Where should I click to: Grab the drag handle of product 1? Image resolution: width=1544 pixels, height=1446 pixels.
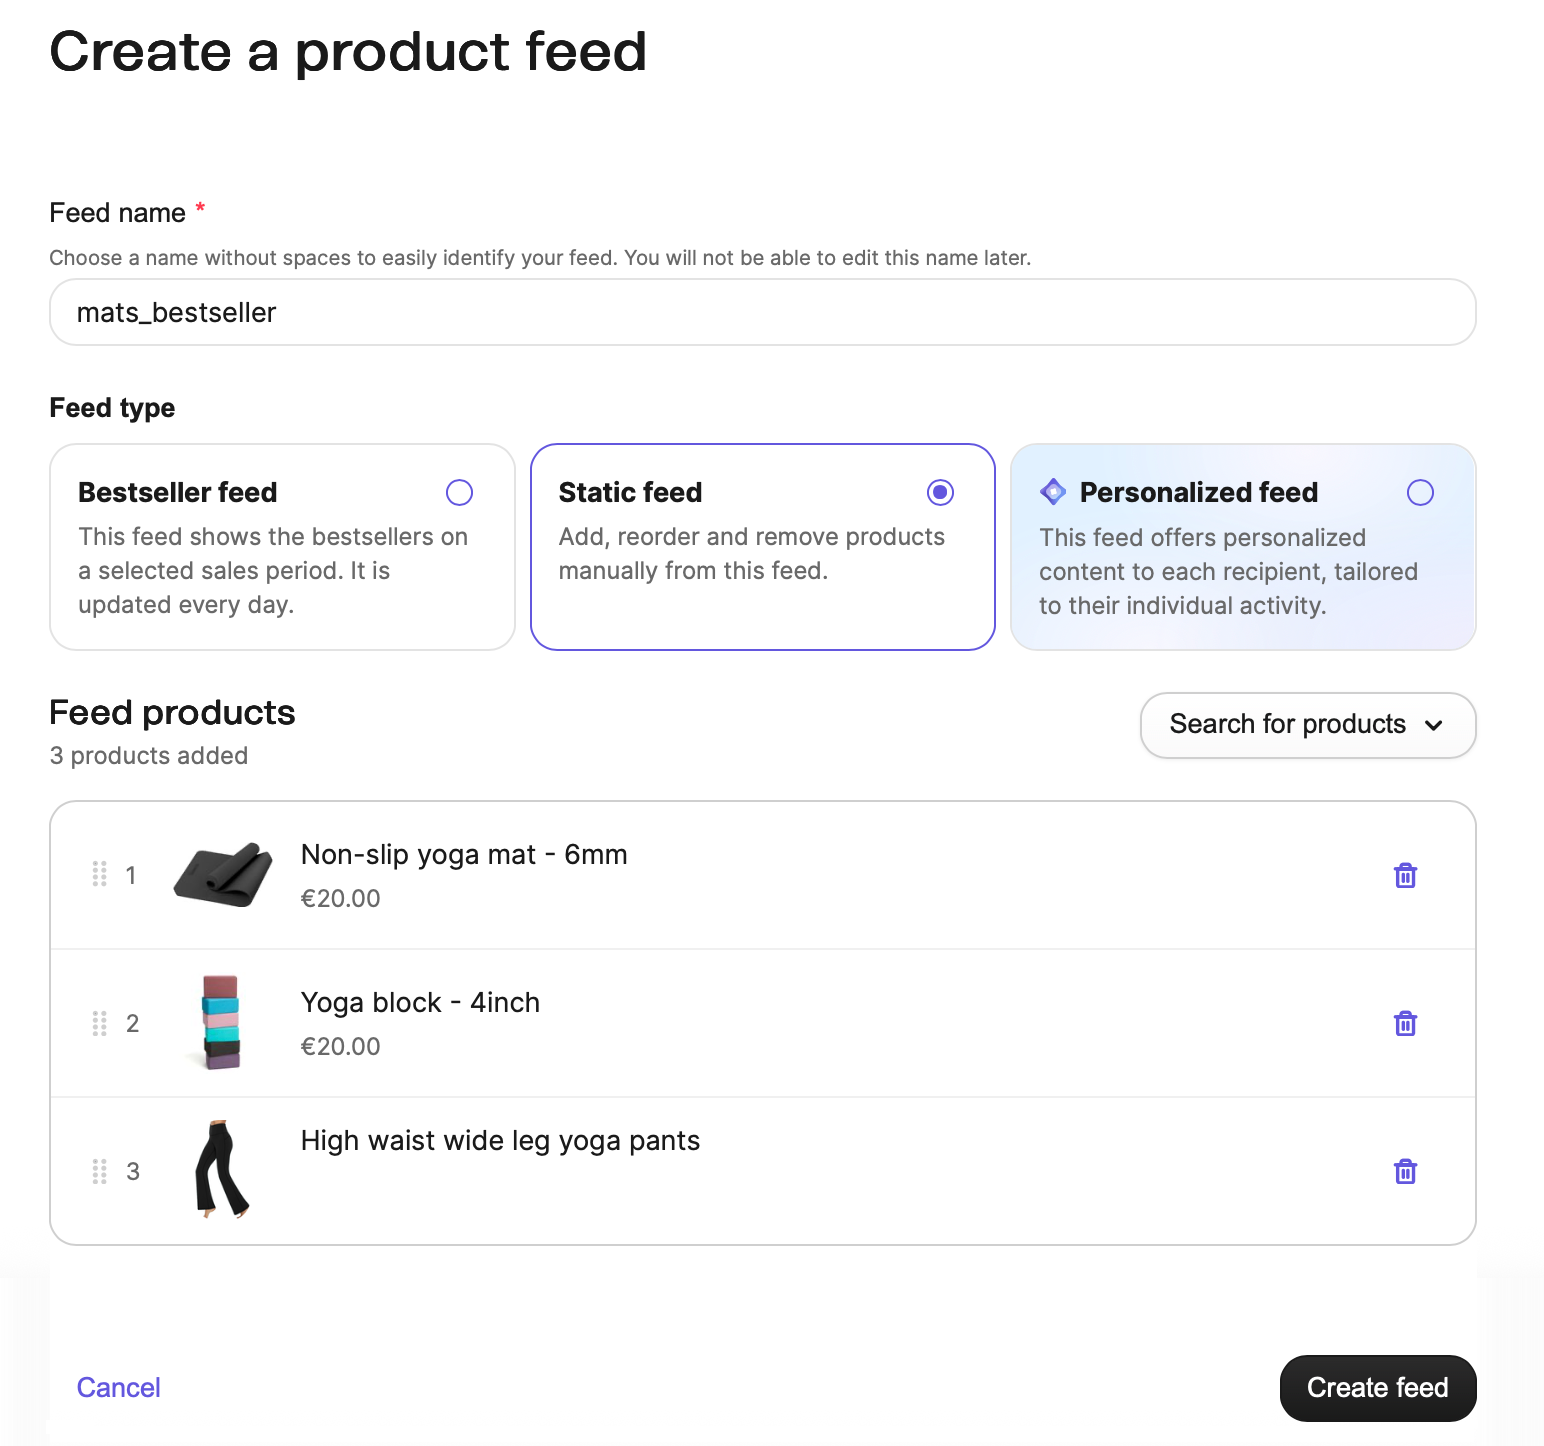pos(99,875)
